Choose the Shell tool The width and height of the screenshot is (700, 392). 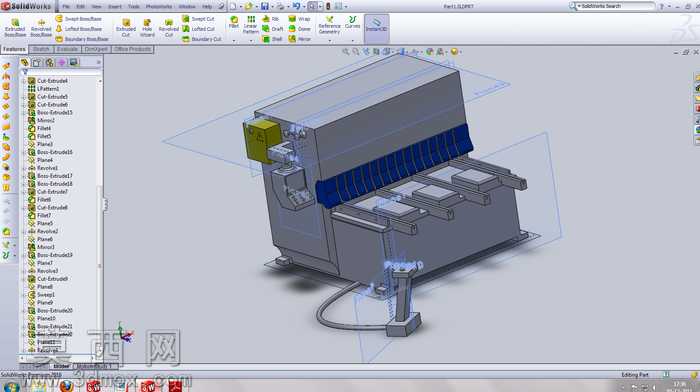272,39
